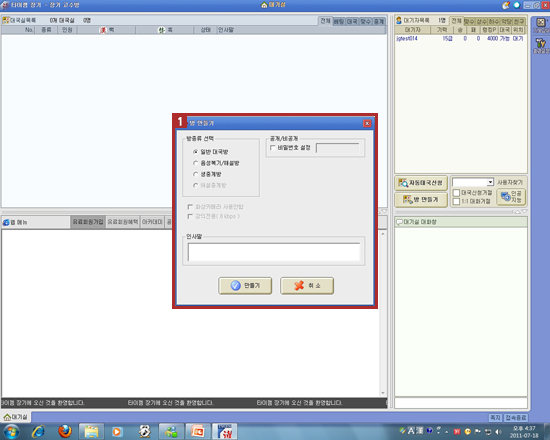Click the 취소 cancel button with red X
Screen dimensions: 550x440
click(x=307, y=286)
